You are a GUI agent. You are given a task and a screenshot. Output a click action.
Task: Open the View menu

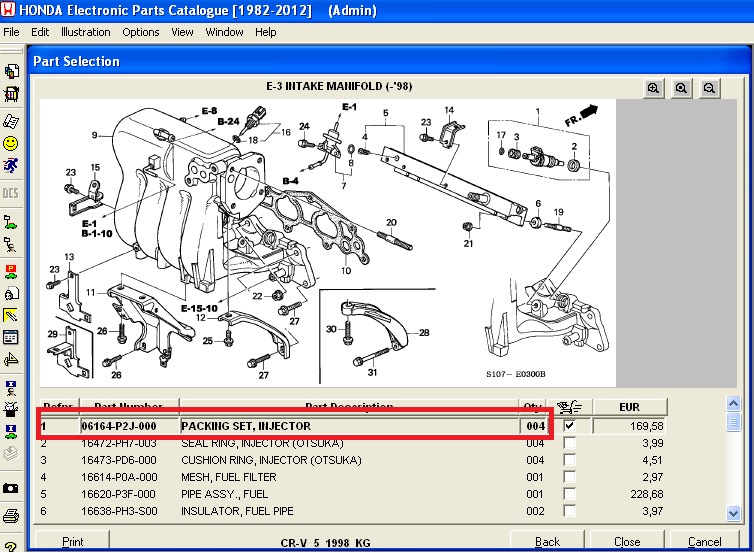click(182, 32)
